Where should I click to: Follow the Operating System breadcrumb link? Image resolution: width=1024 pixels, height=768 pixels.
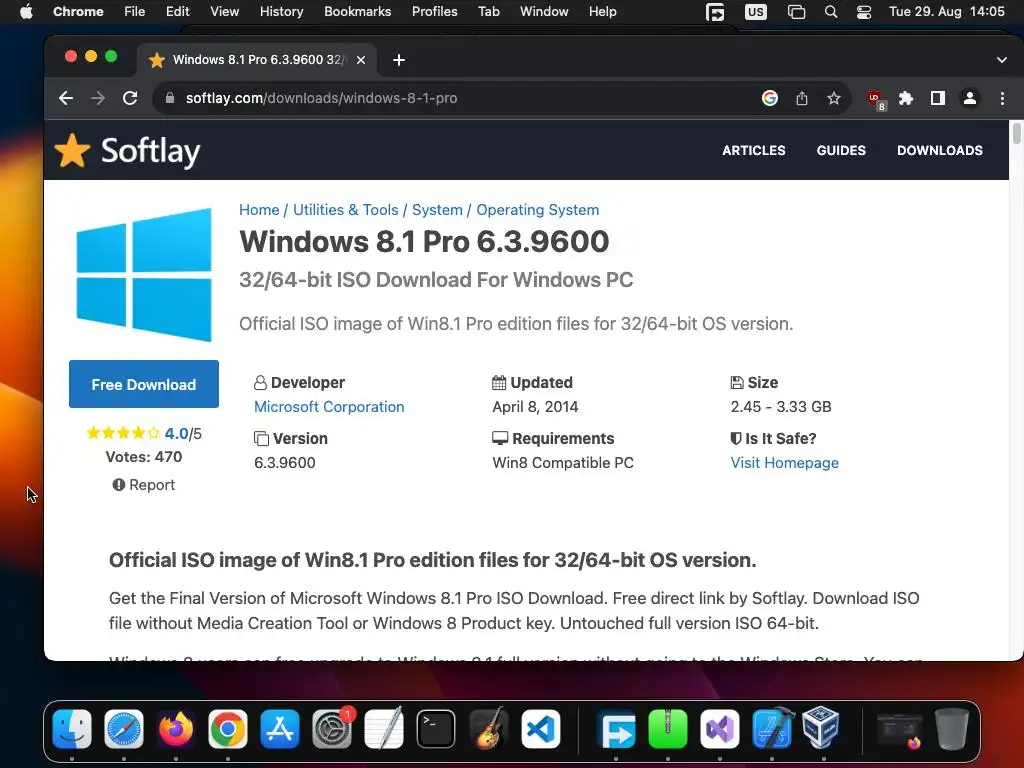click(x=537, y=210)
